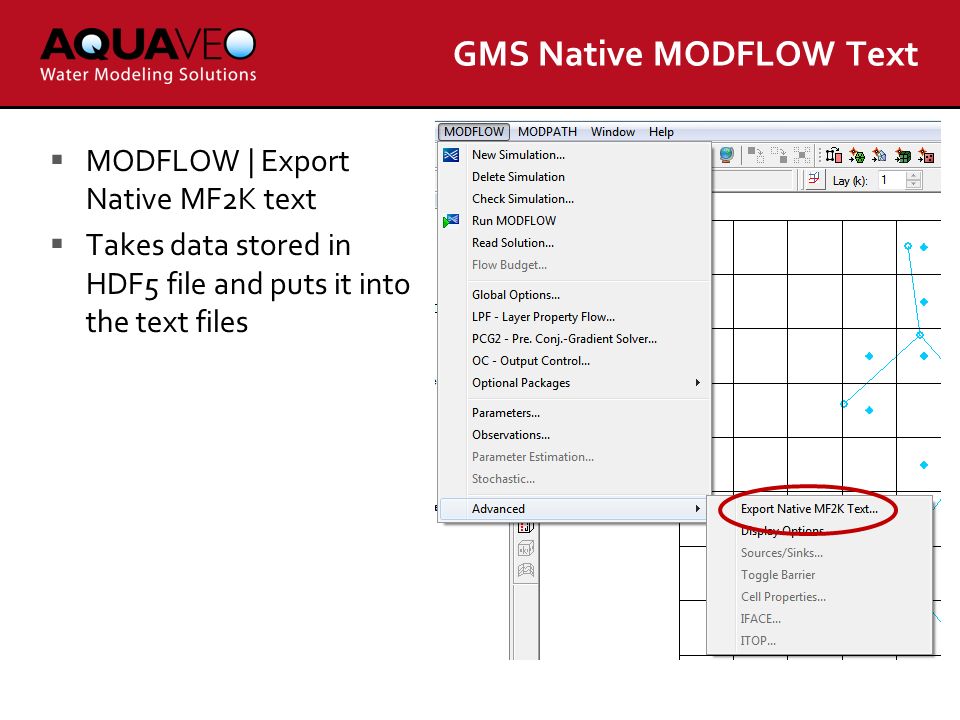Click the globe icon in the toolbar

pyautogui.click(x=727, y=155)
